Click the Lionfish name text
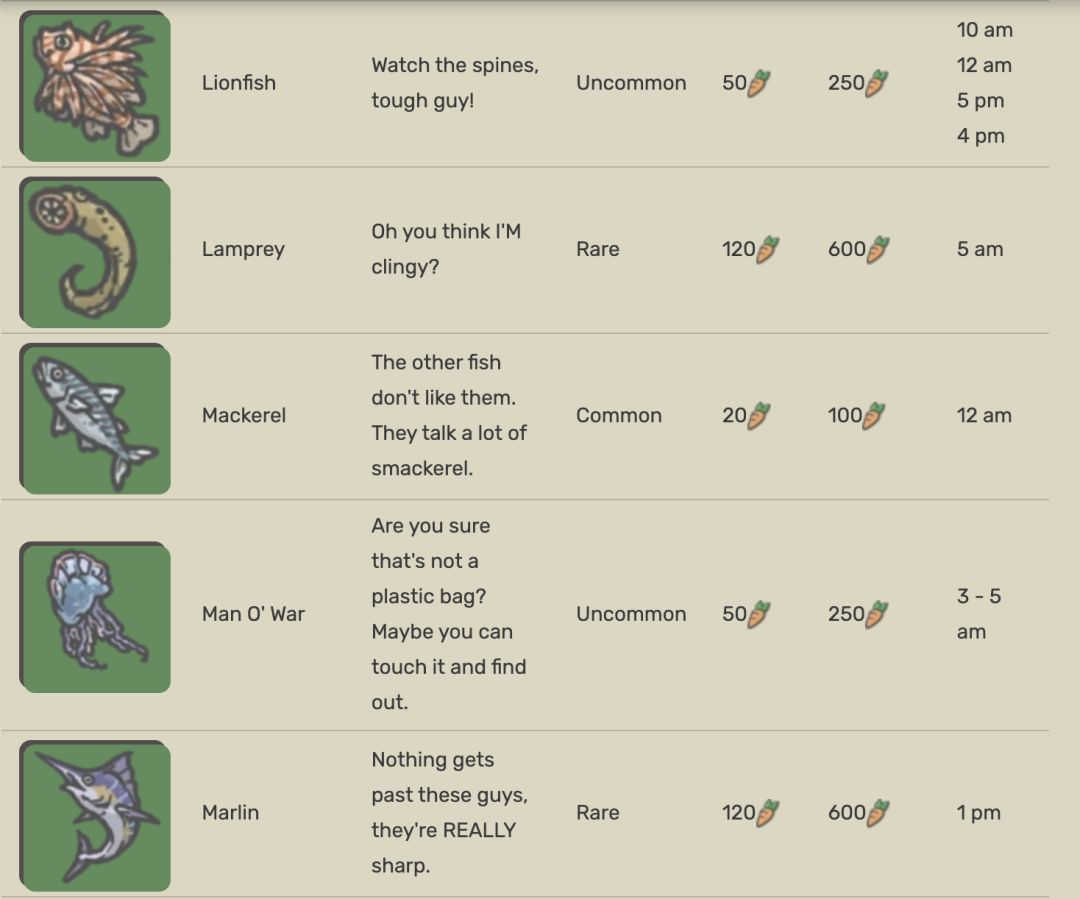Viewport: 1080px width, 899px height. 239,83
